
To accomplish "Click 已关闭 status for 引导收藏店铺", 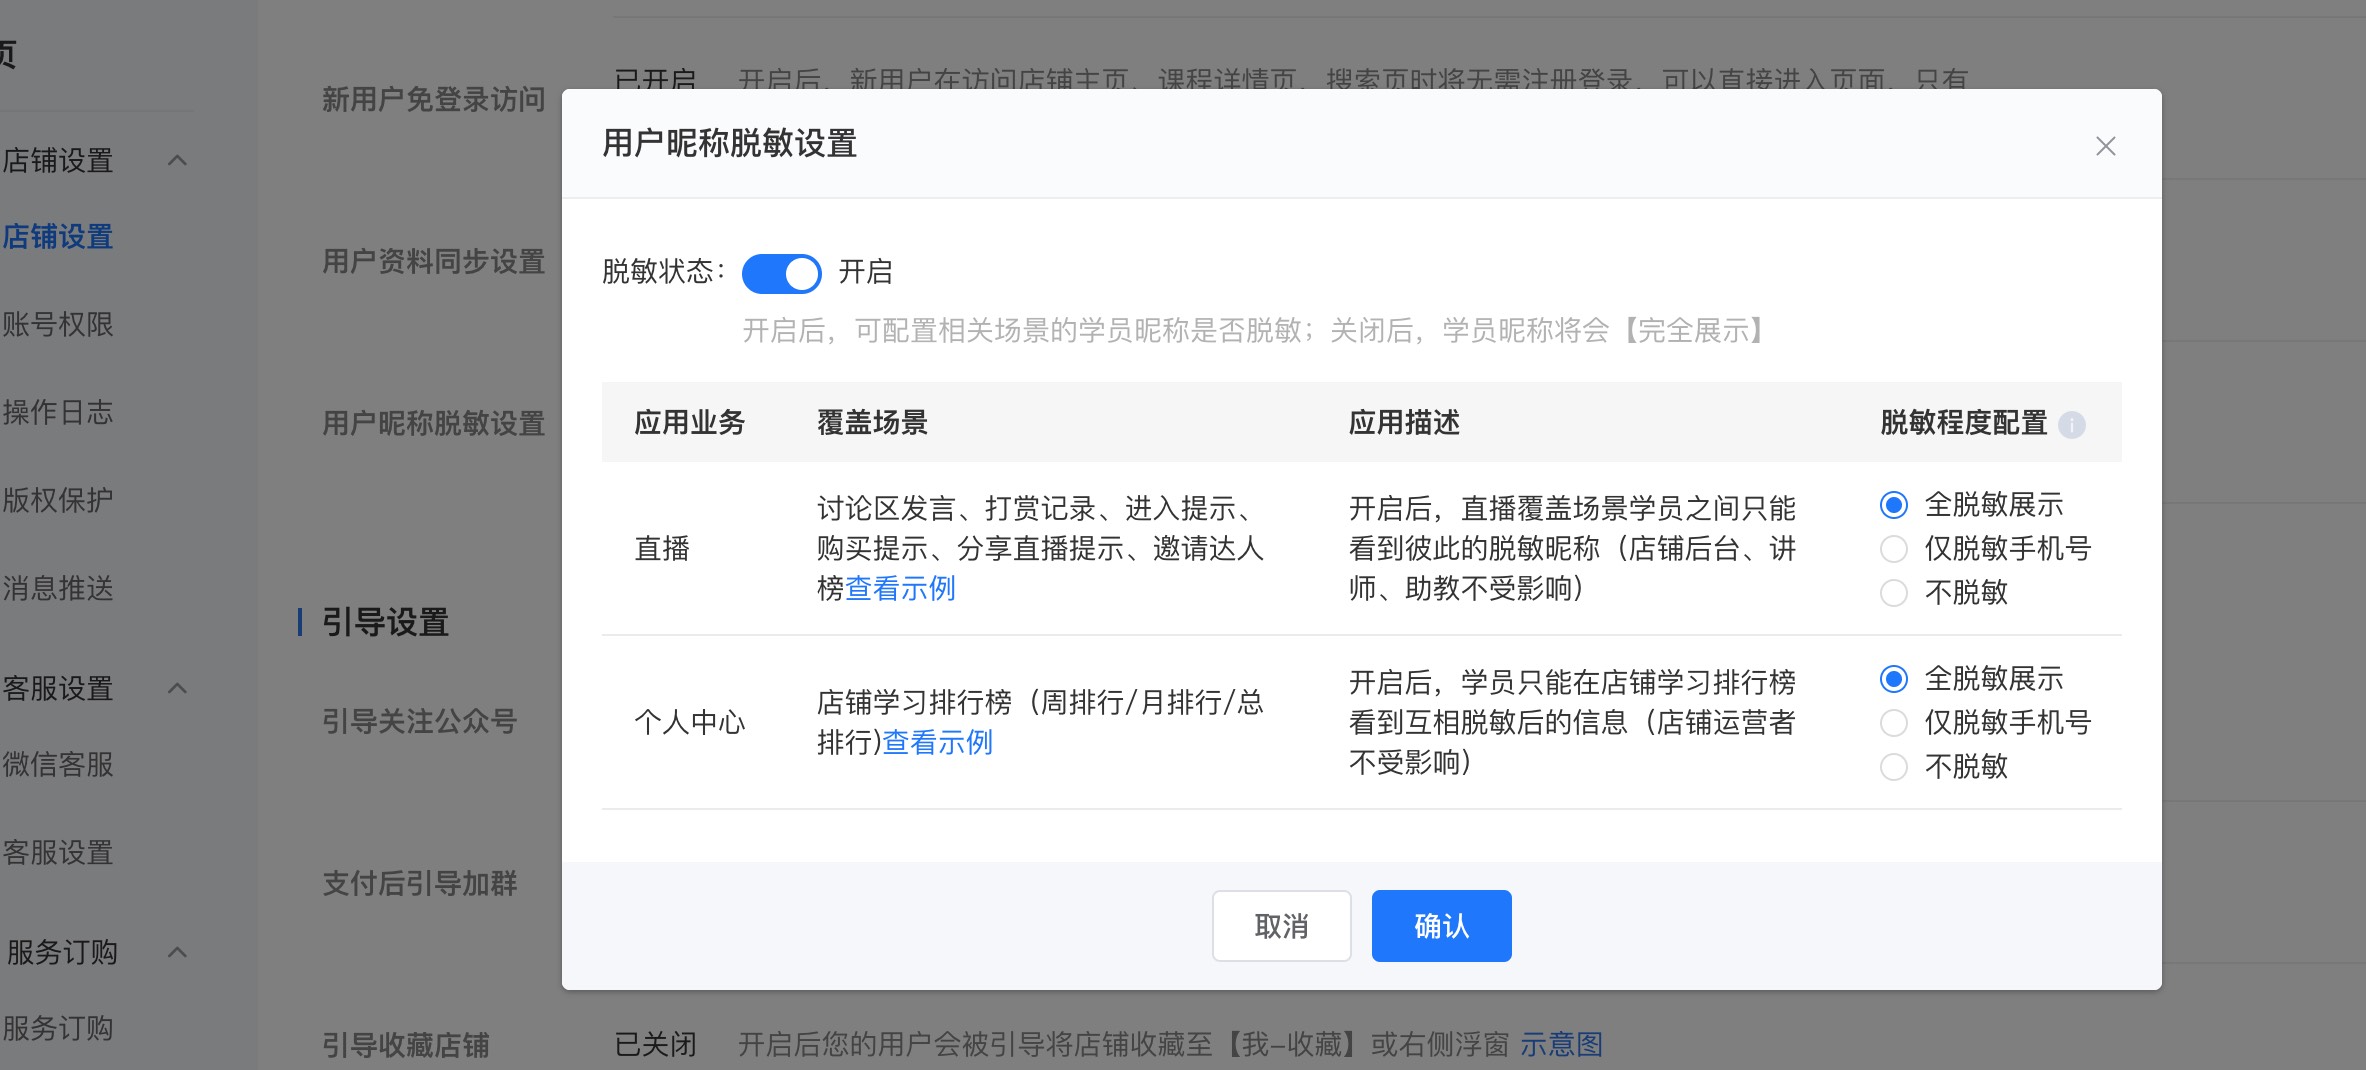I will pos(655,1045).
